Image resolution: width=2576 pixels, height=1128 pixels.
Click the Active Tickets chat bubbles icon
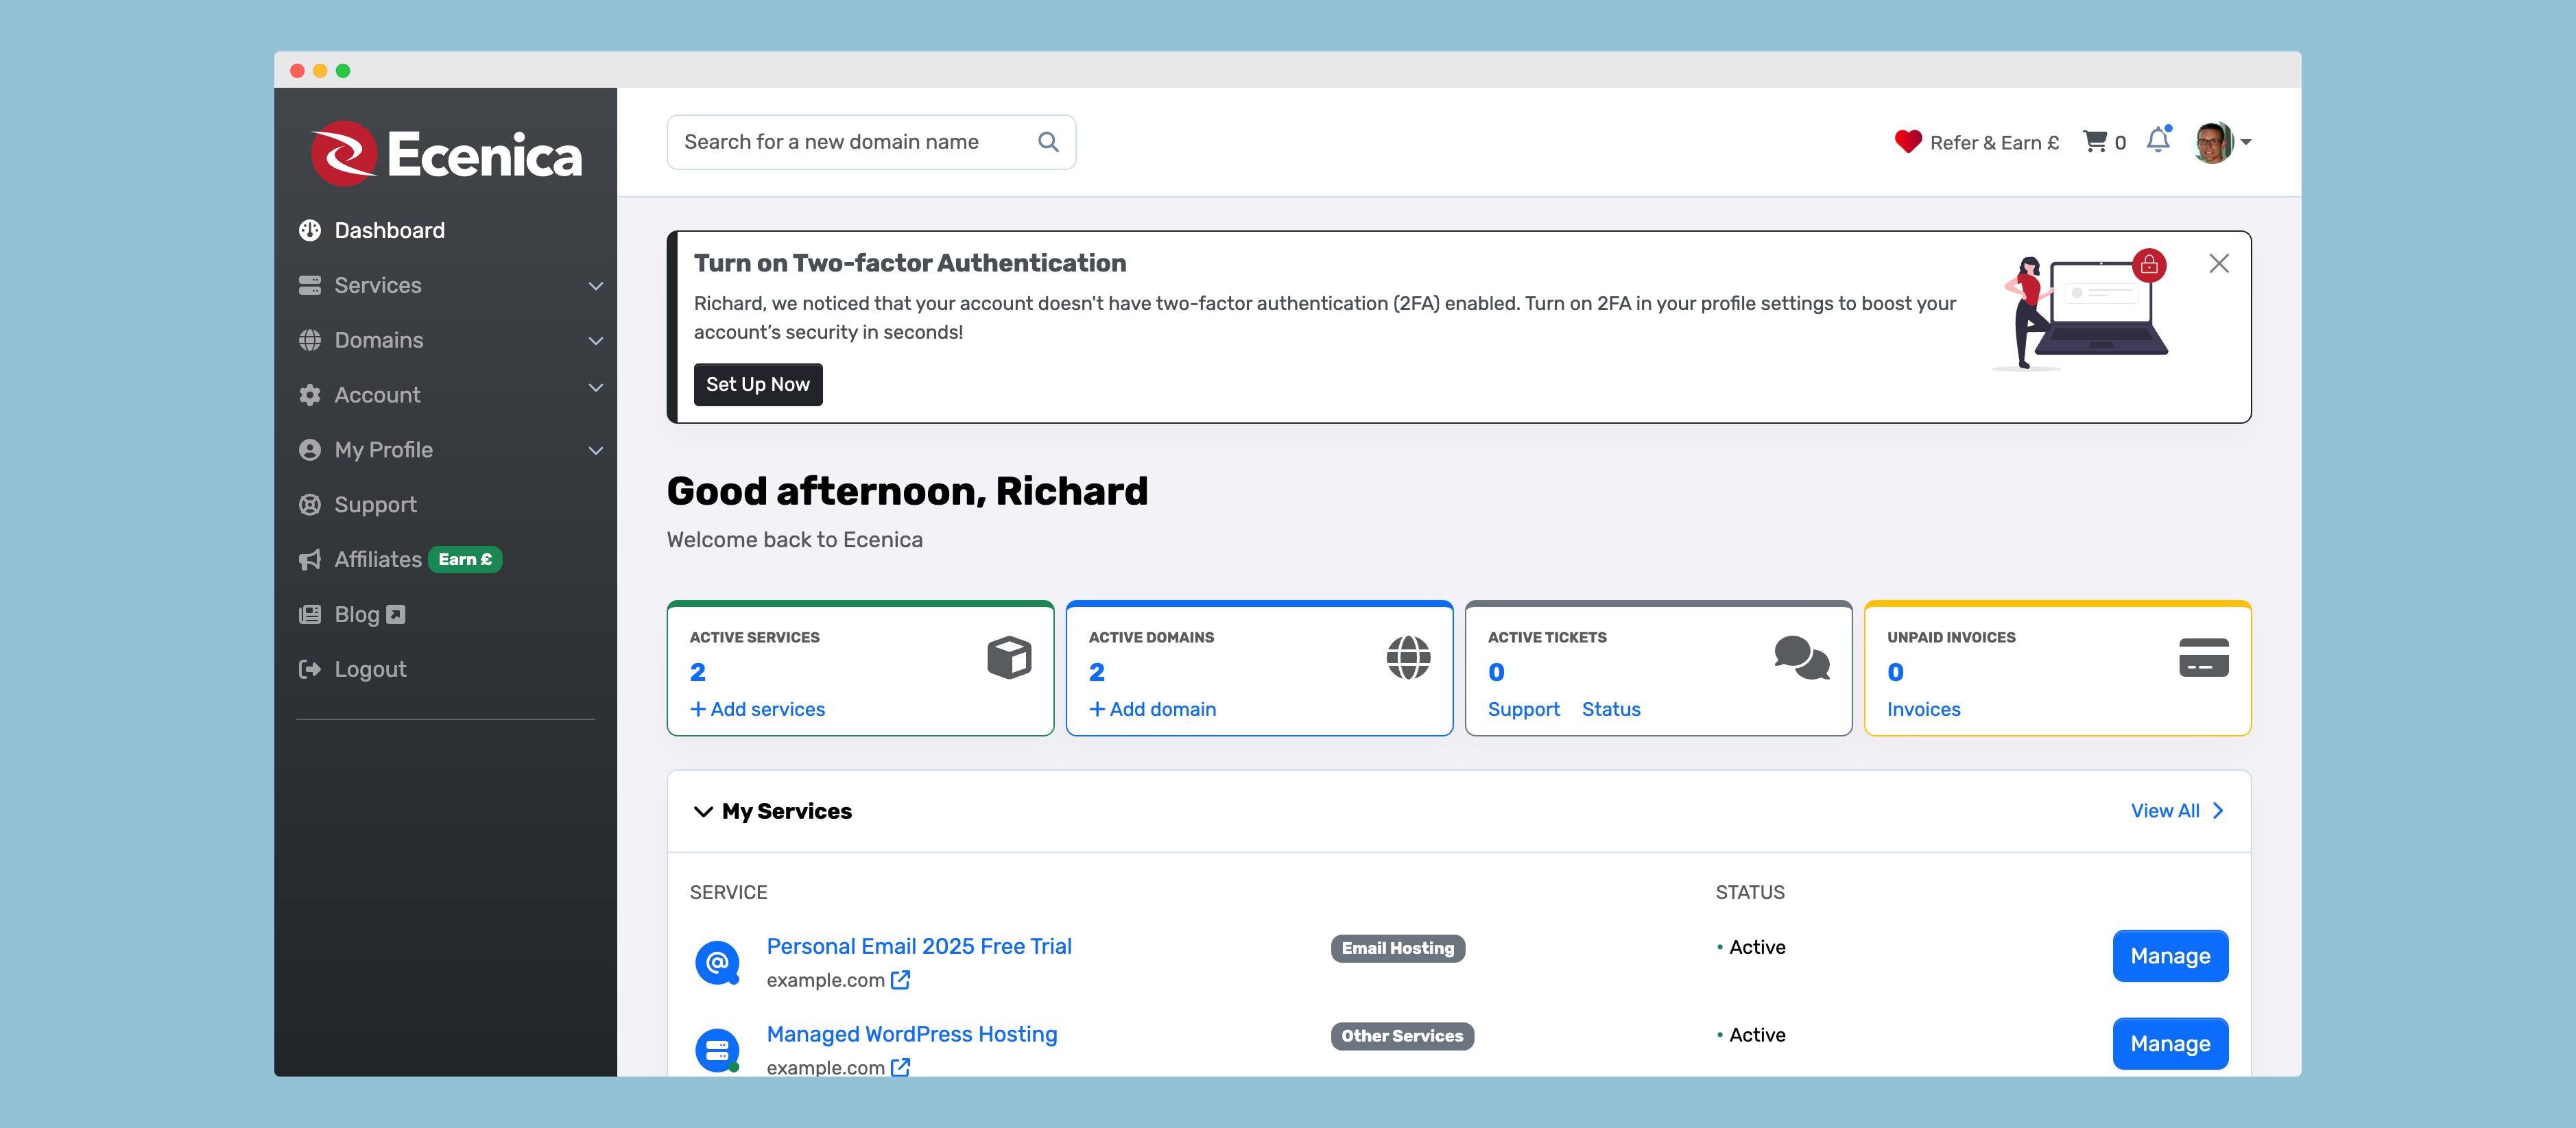[x=1801, y=657]
